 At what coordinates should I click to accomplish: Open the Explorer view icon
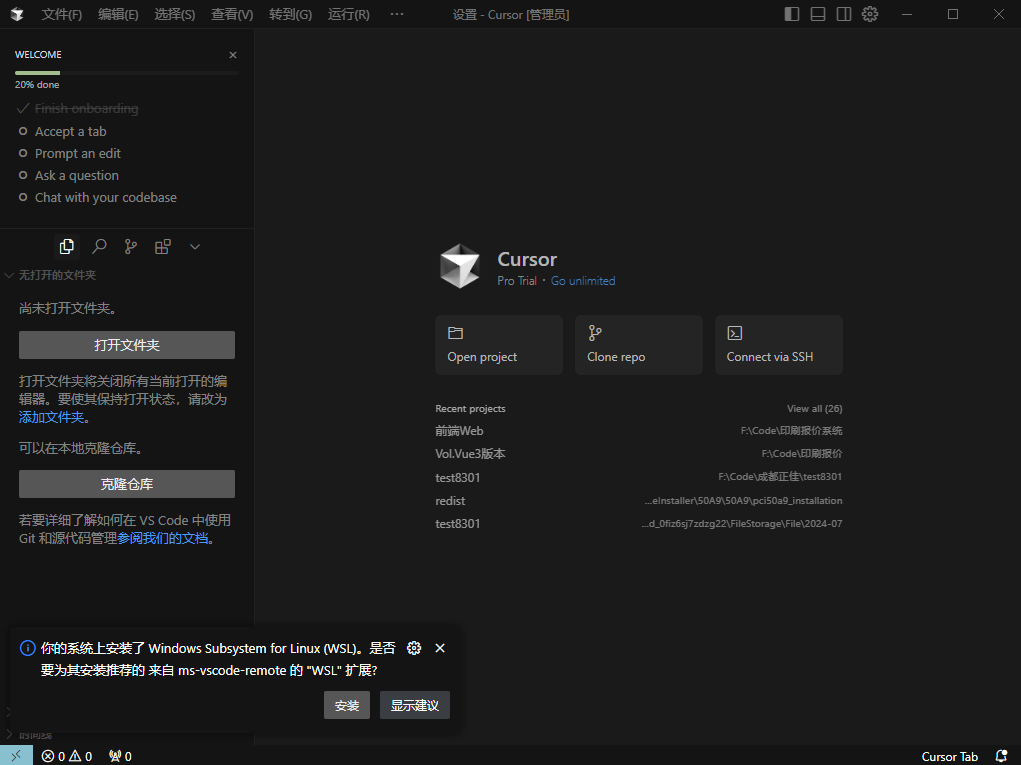click(66, 246)
